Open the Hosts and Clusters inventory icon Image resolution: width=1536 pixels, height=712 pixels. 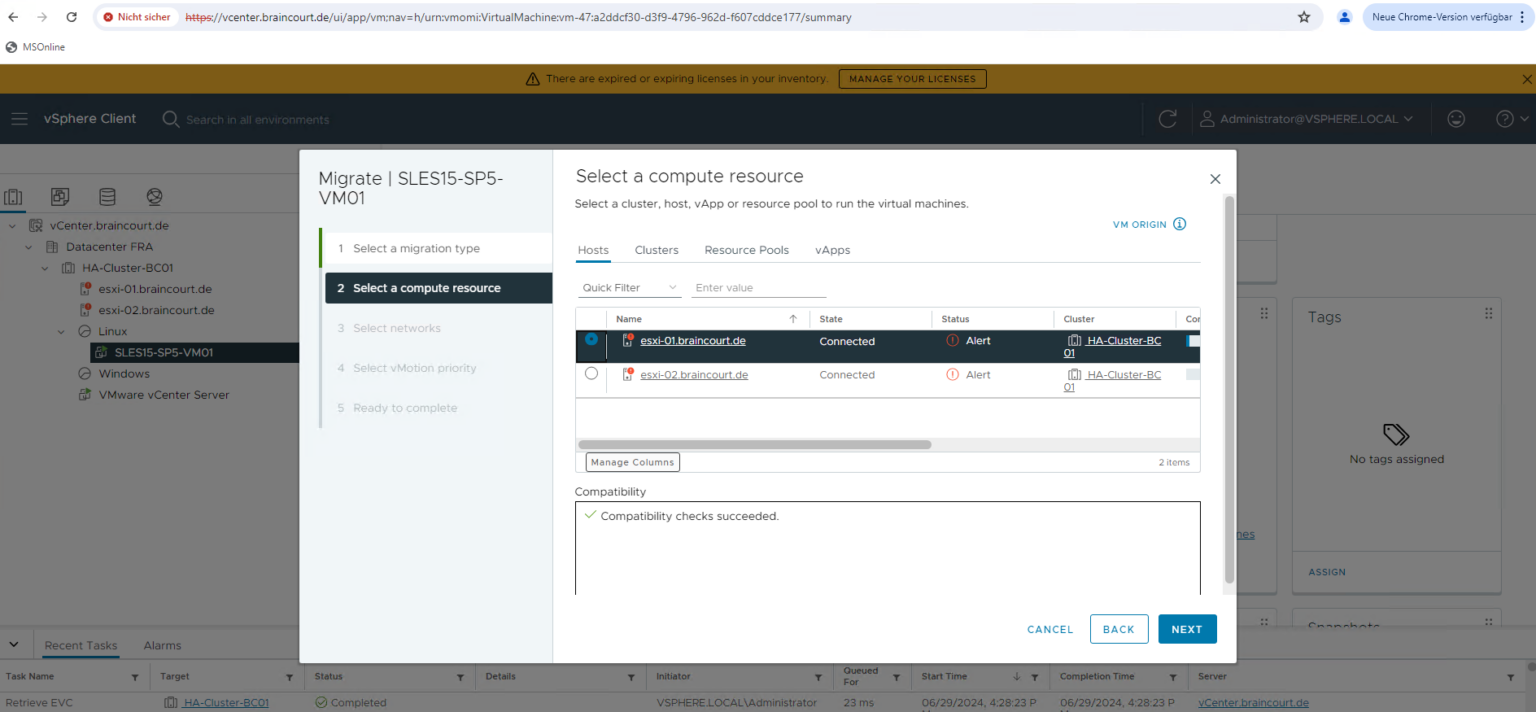tap(14, 196)
